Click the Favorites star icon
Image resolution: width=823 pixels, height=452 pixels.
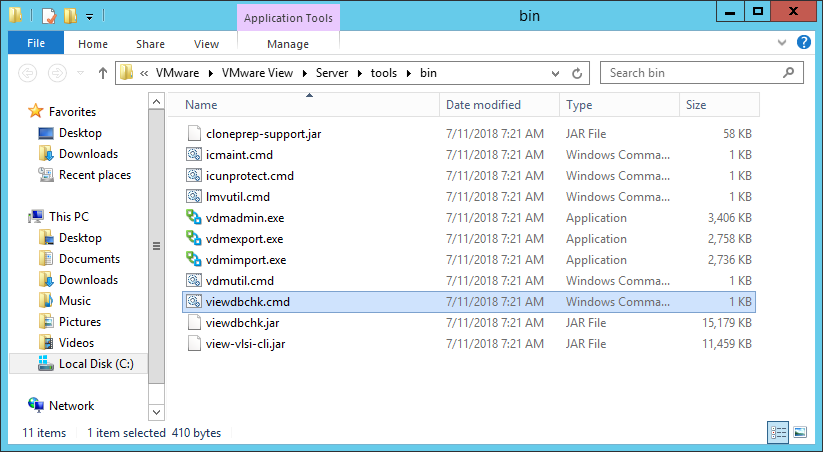[36, 111]
